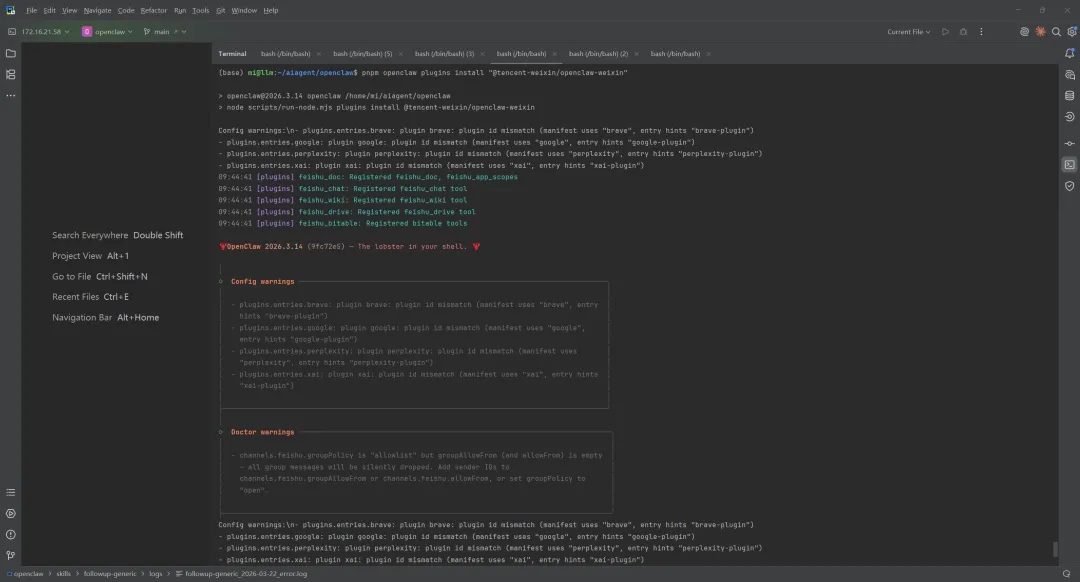Open the security shield tool window icon
1080x582 pixels.
point(1069,186)
